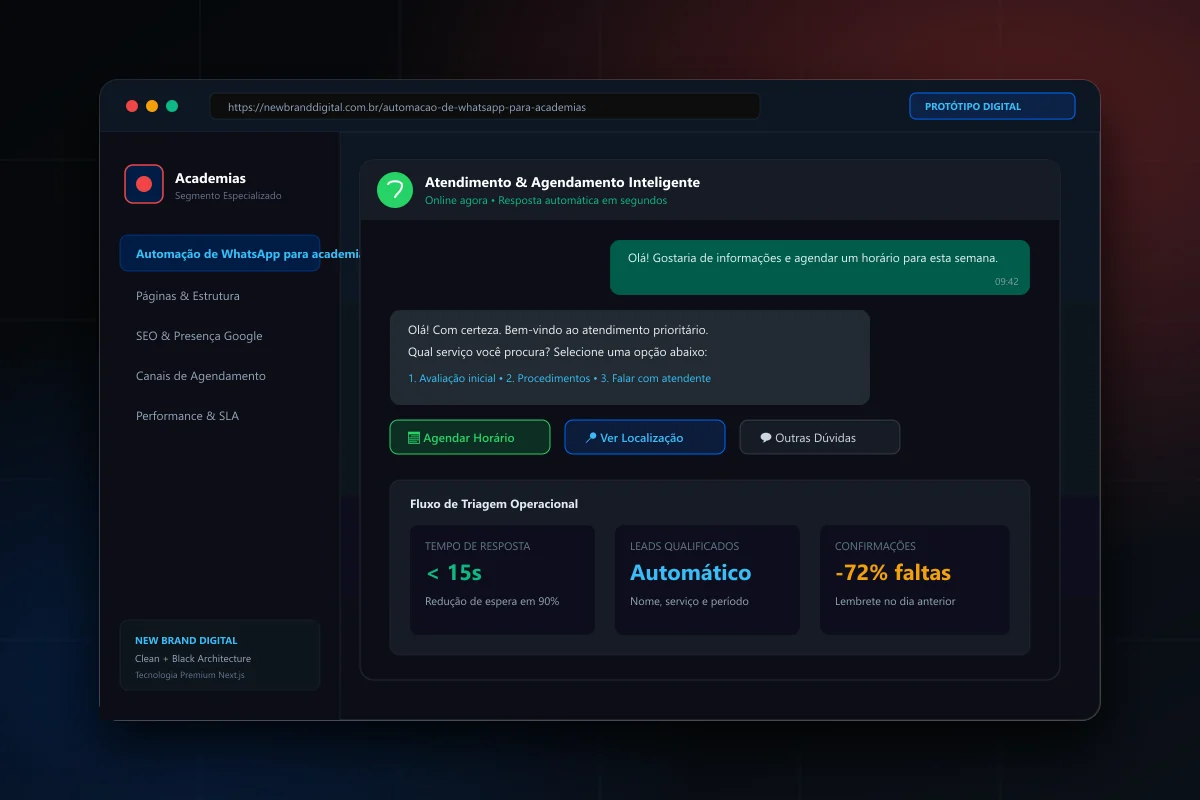Click the pin icon in Ver Localização
The image size is (1200, 800).
coord(591,438)
